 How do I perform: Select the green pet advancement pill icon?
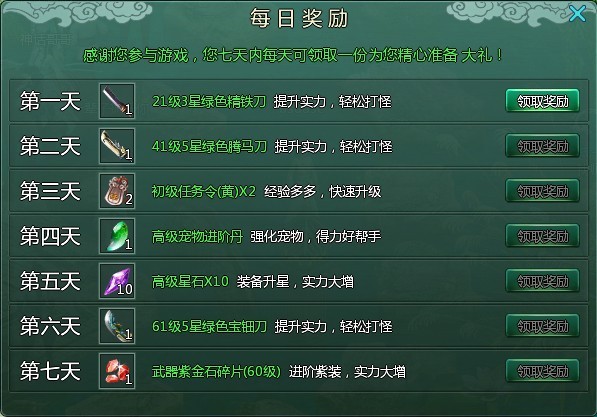tap(117, 236)
